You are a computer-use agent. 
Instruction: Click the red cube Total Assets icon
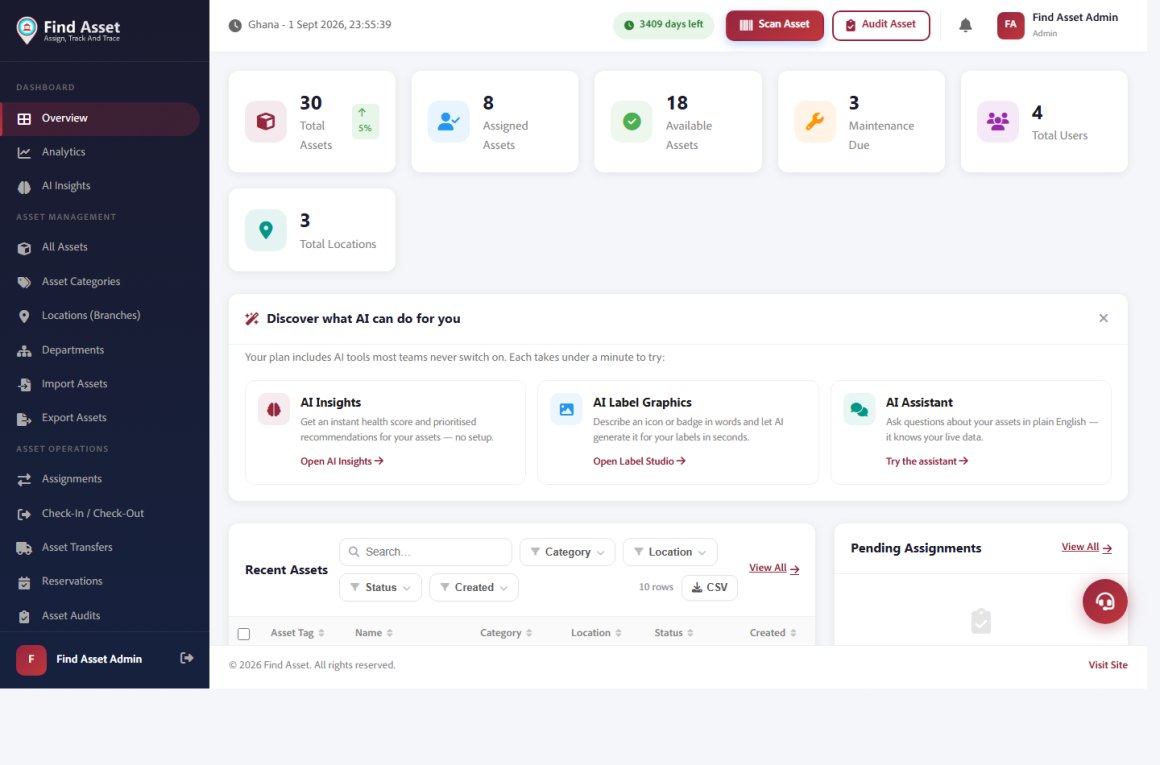coord(266,121)
